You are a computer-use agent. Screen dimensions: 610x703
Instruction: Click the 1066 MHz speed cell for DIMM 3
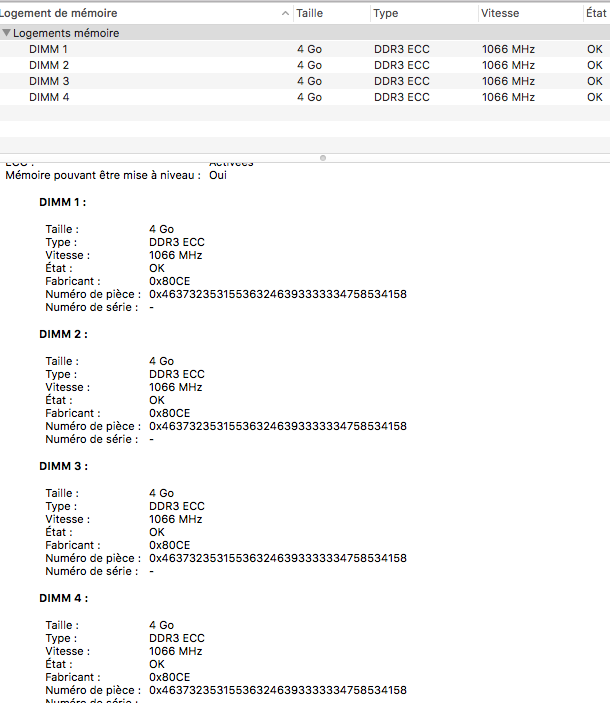point(508,81)
